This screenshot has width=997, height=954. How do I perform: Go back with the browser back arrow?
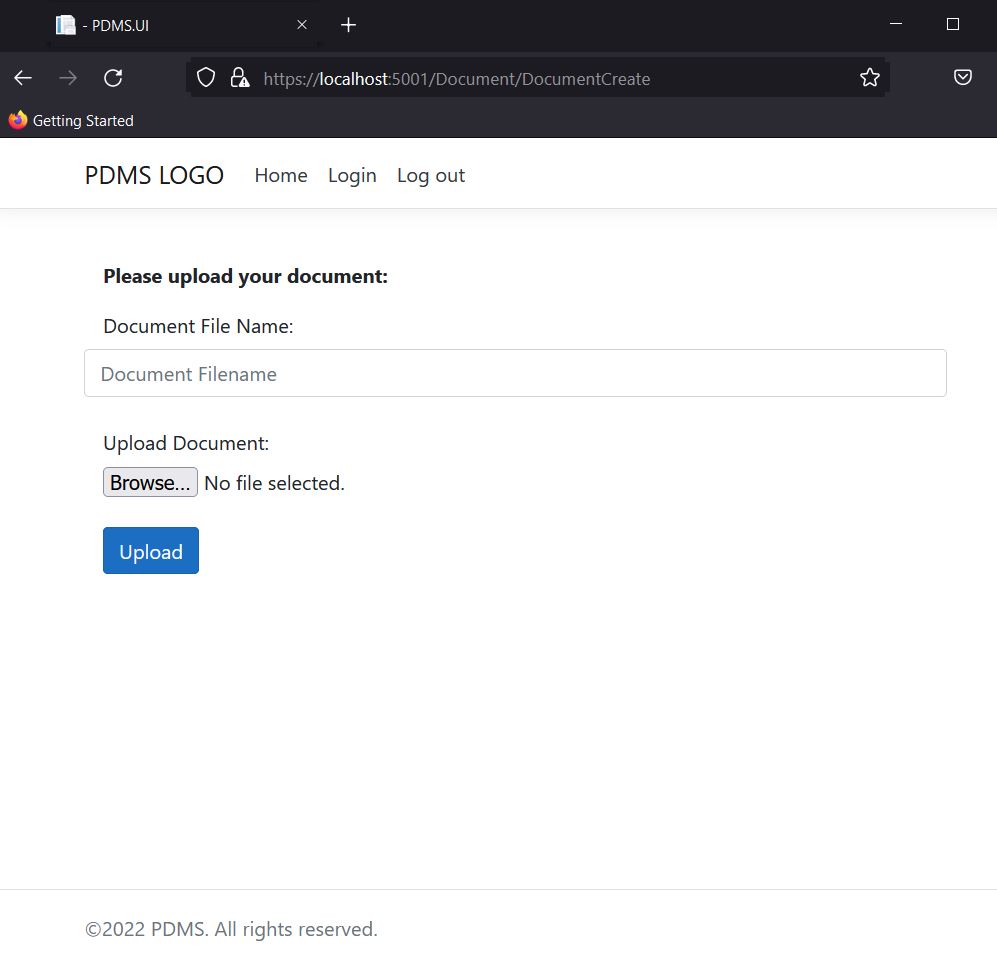point(23,78)
